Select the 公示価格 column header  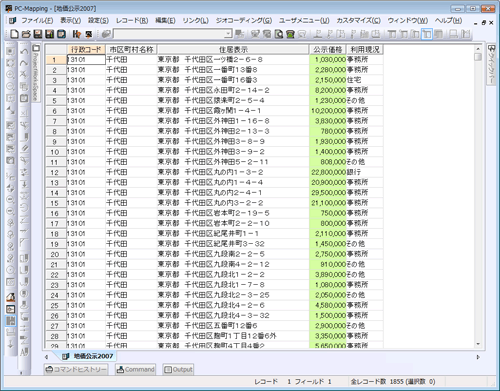coord(328,50)
